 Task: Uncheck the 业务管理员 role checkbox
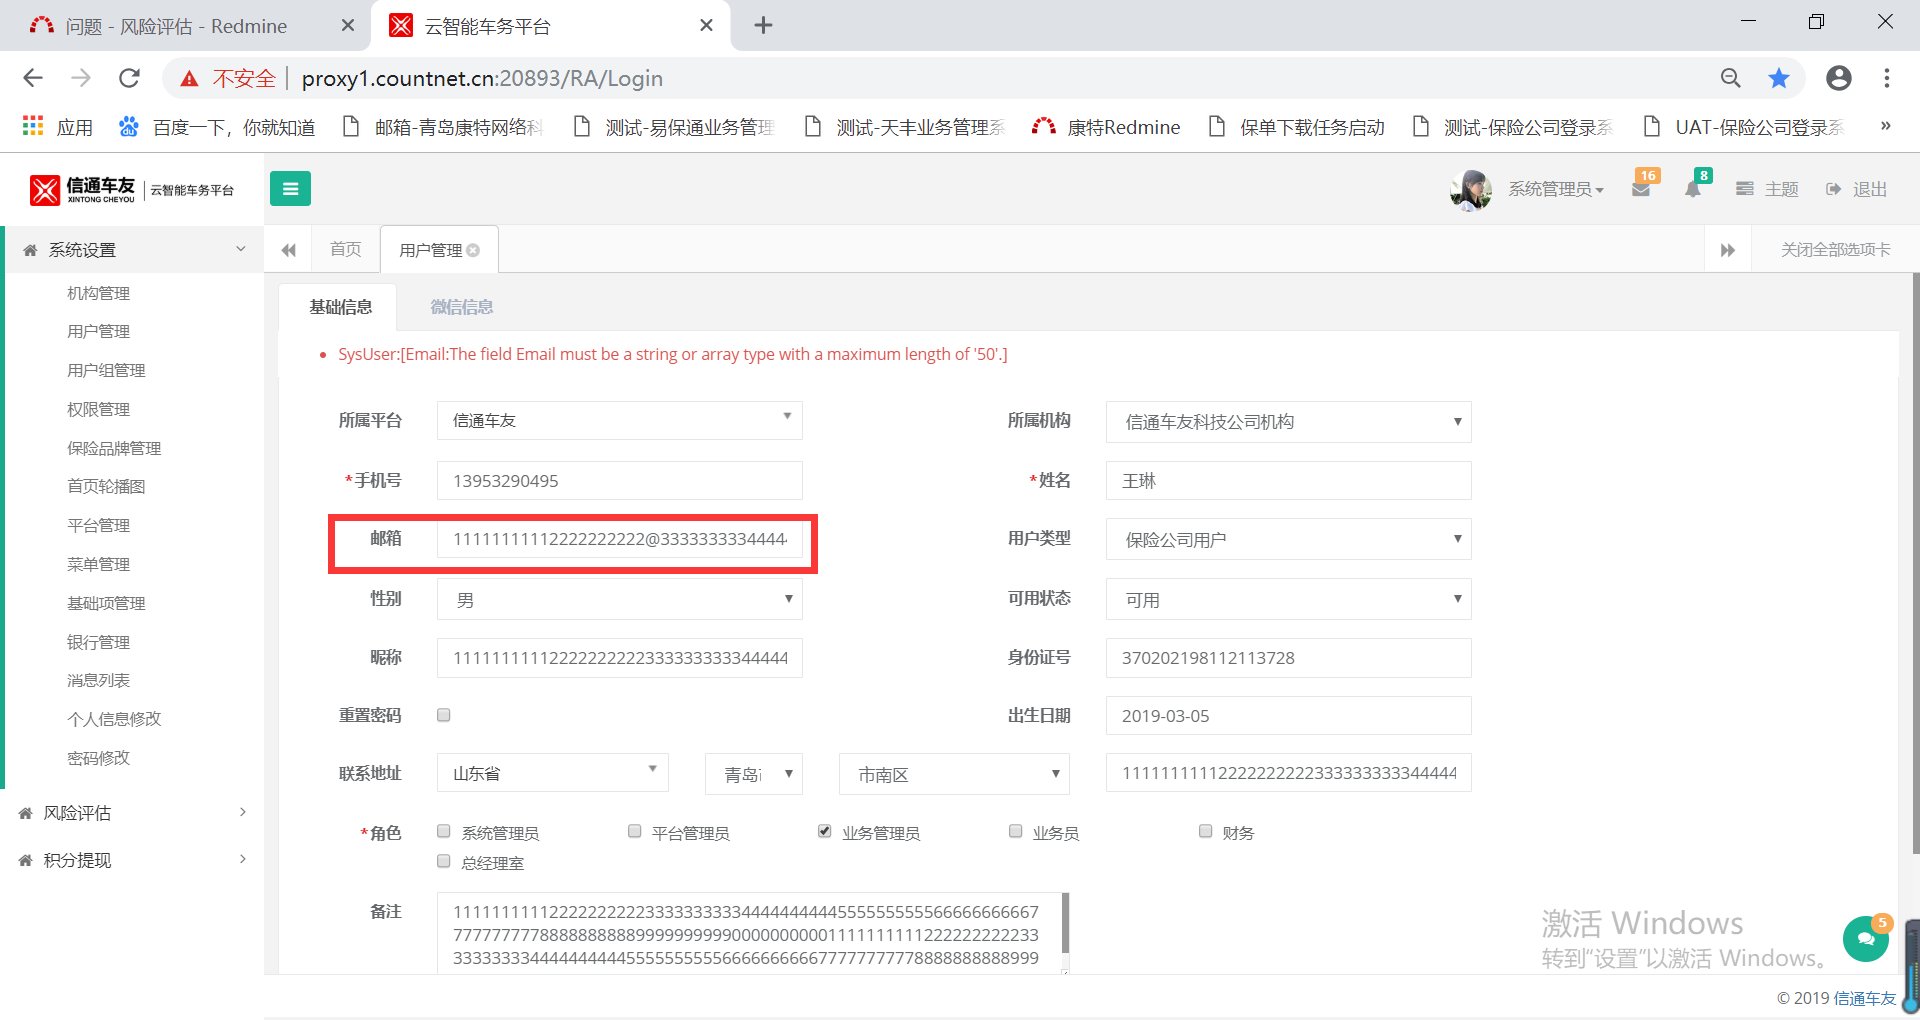coord(824,831)
